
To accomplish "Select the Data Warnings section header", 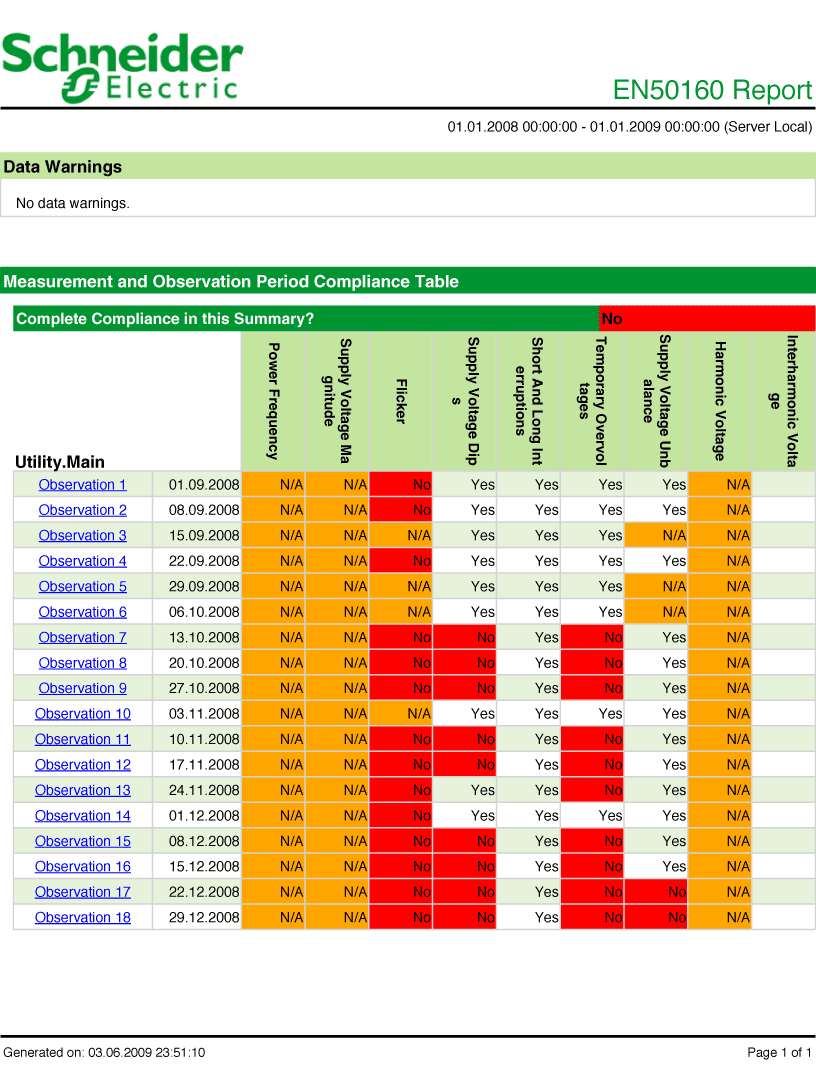I will [408, 167].
